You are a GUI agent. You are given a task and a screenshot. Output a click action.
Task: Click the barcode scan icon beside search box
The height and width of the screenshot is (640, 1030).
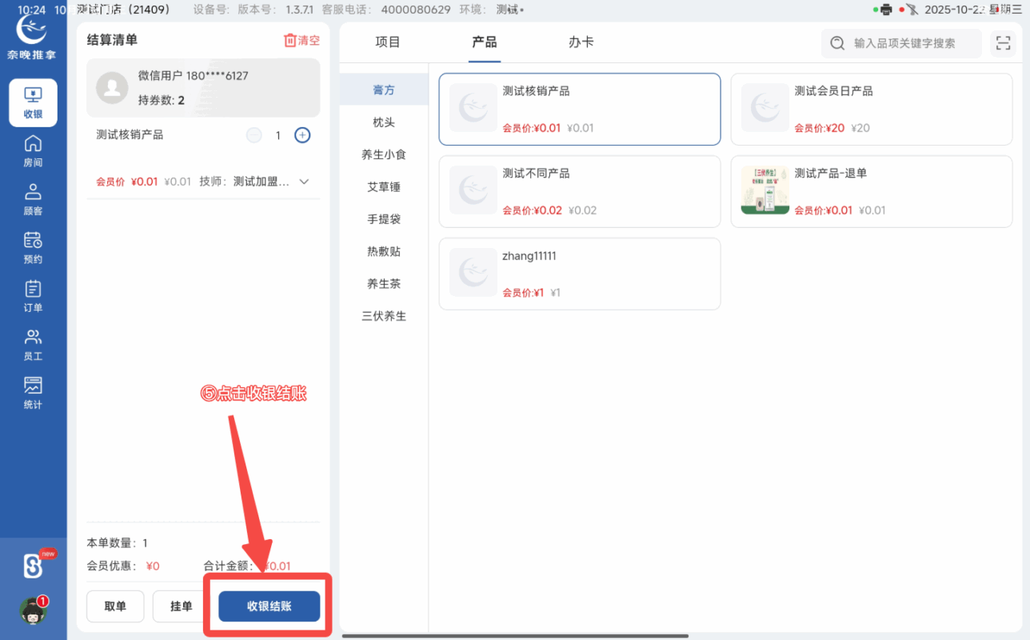(1003, 43)
